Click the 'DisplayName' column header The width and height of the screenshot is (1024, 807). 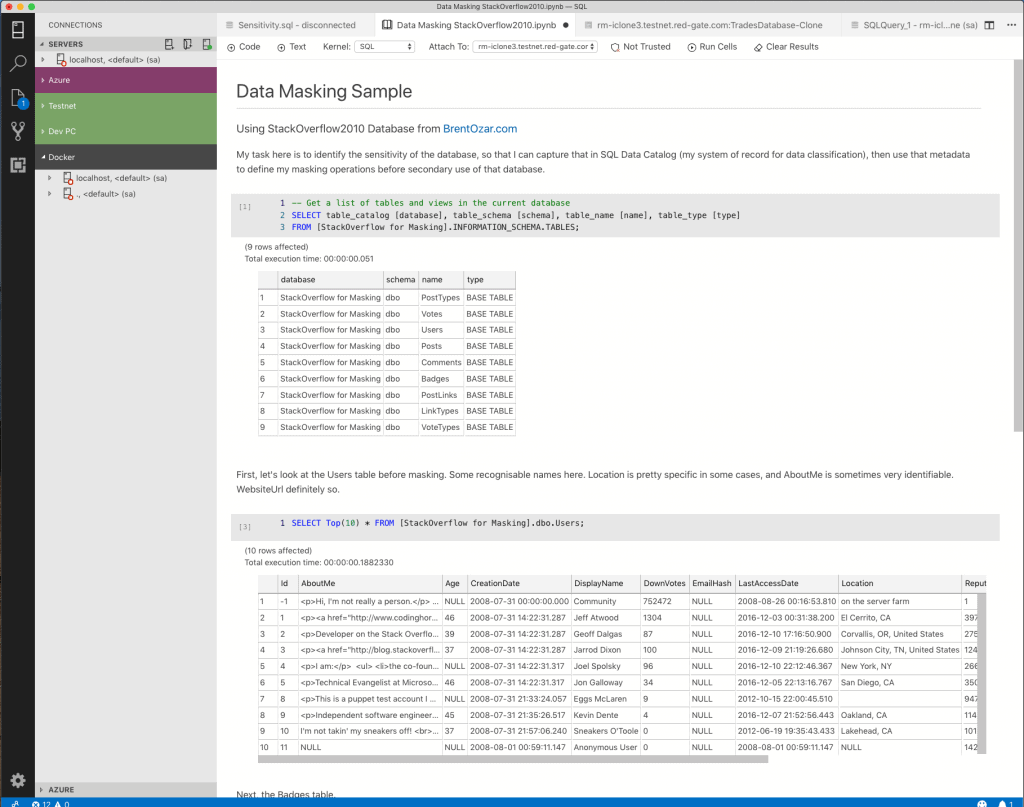click(605, 583)
